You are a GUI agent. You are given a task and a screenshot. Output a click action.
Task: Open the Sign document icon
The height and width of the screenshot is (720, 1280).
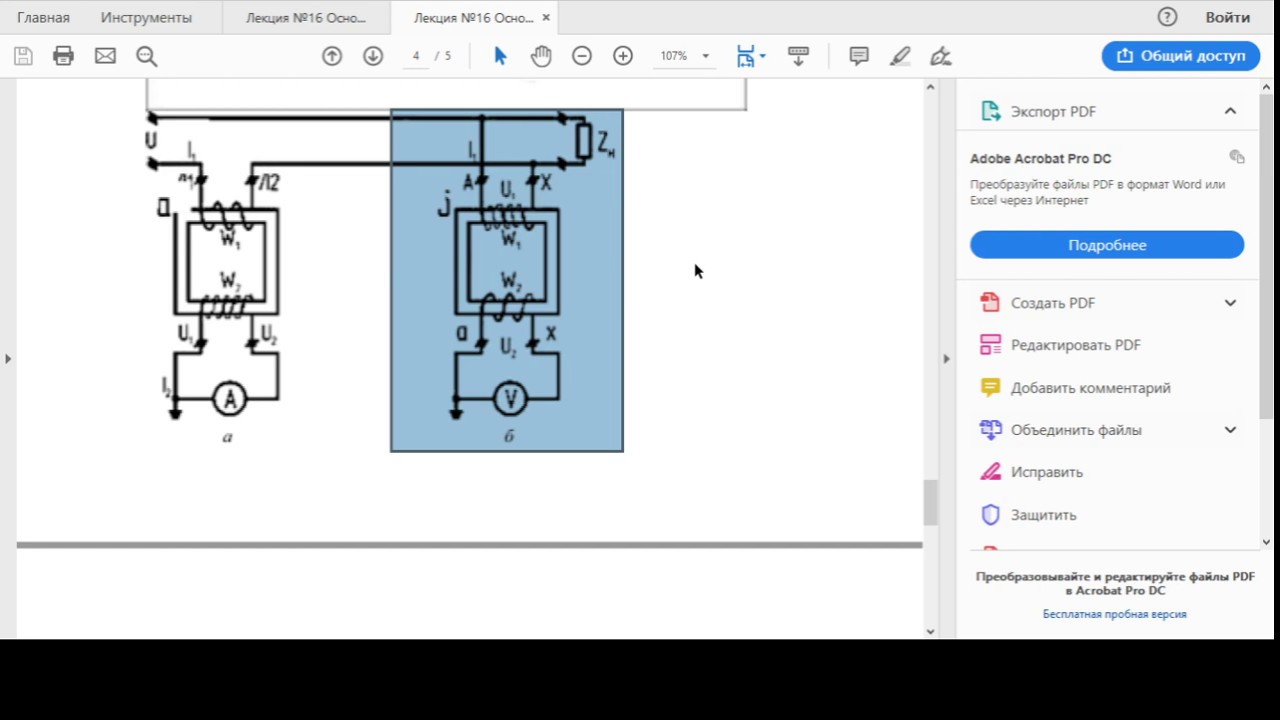941,56
